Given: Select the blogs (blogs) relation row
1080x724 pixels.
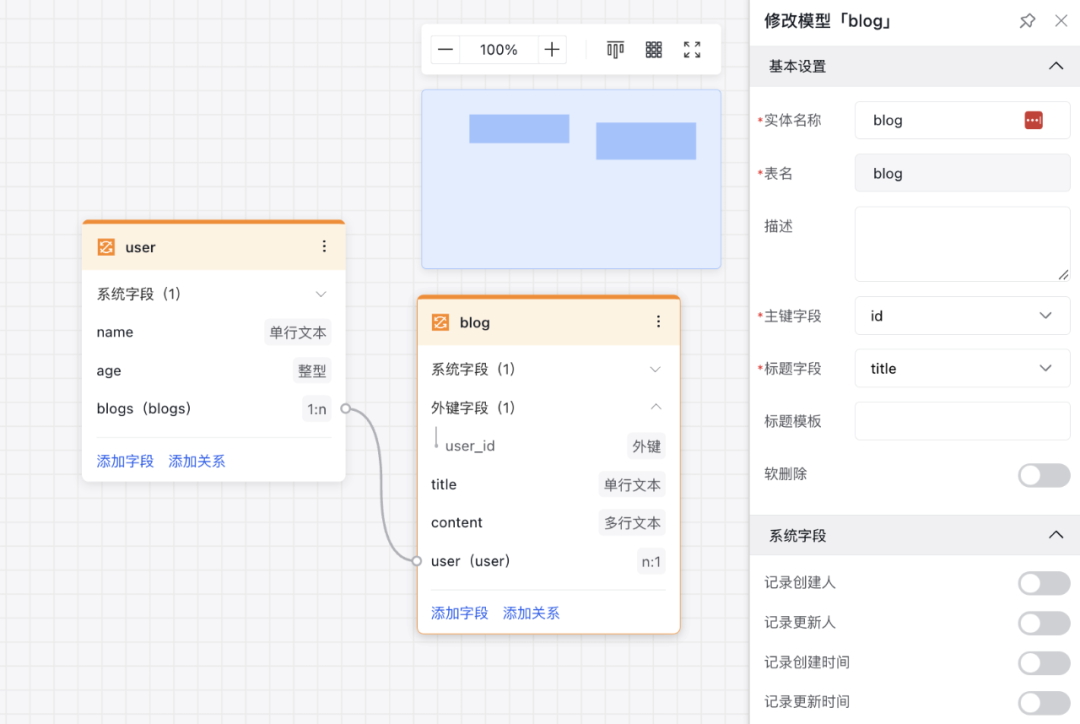Looking at the screenshot, I should click(214, 408).
